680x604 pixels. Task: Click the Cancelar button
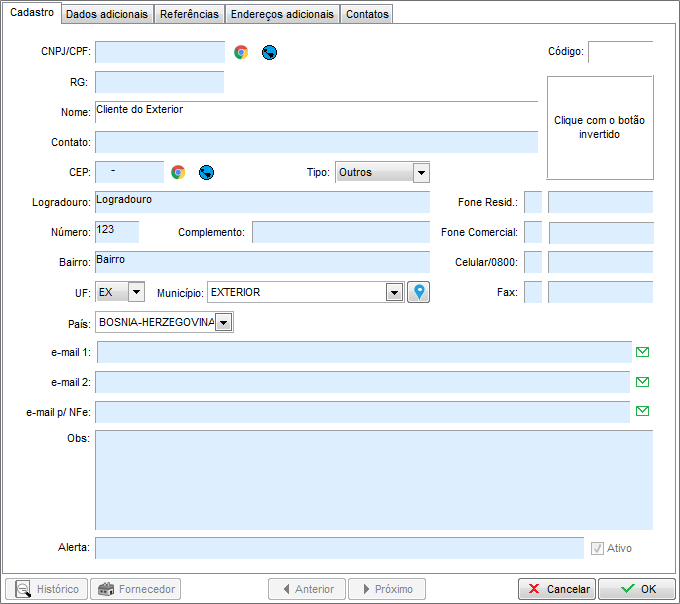tap(557, 589)
